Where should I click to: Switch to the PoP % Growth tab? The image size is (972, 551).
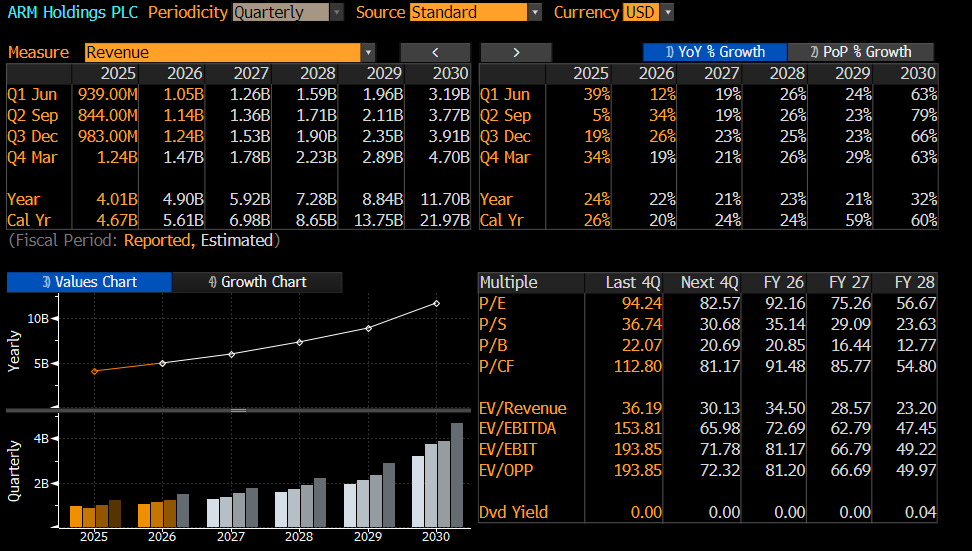click(861, 52)
